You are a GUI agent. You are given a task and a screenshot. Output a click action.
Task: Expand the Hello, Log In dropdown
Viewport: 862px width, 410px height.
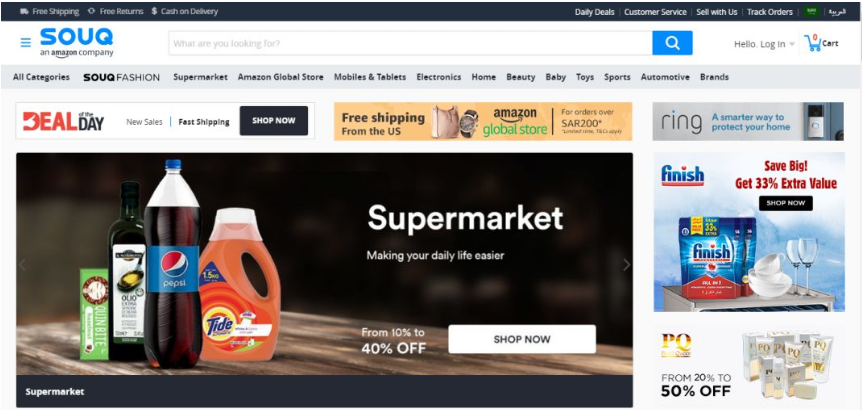tap(764, 44)
